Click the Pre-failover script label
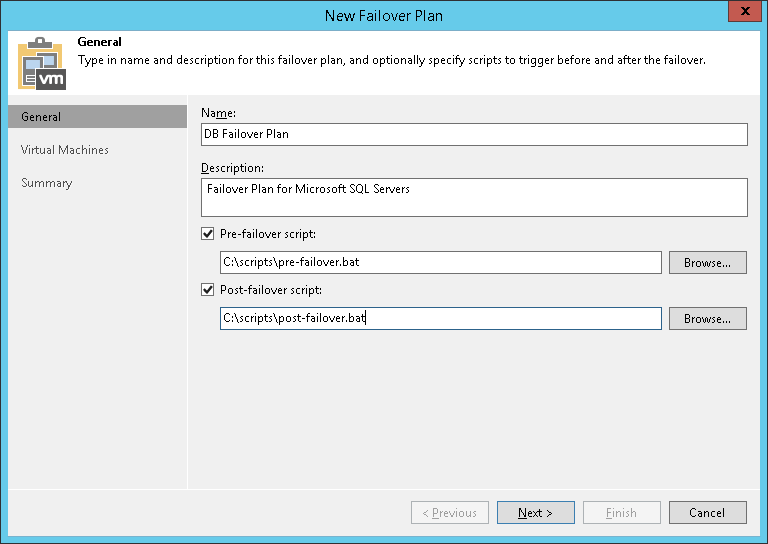Image resolution: width=768 pixels, height=544 pixels. click(x=267, y=234)
